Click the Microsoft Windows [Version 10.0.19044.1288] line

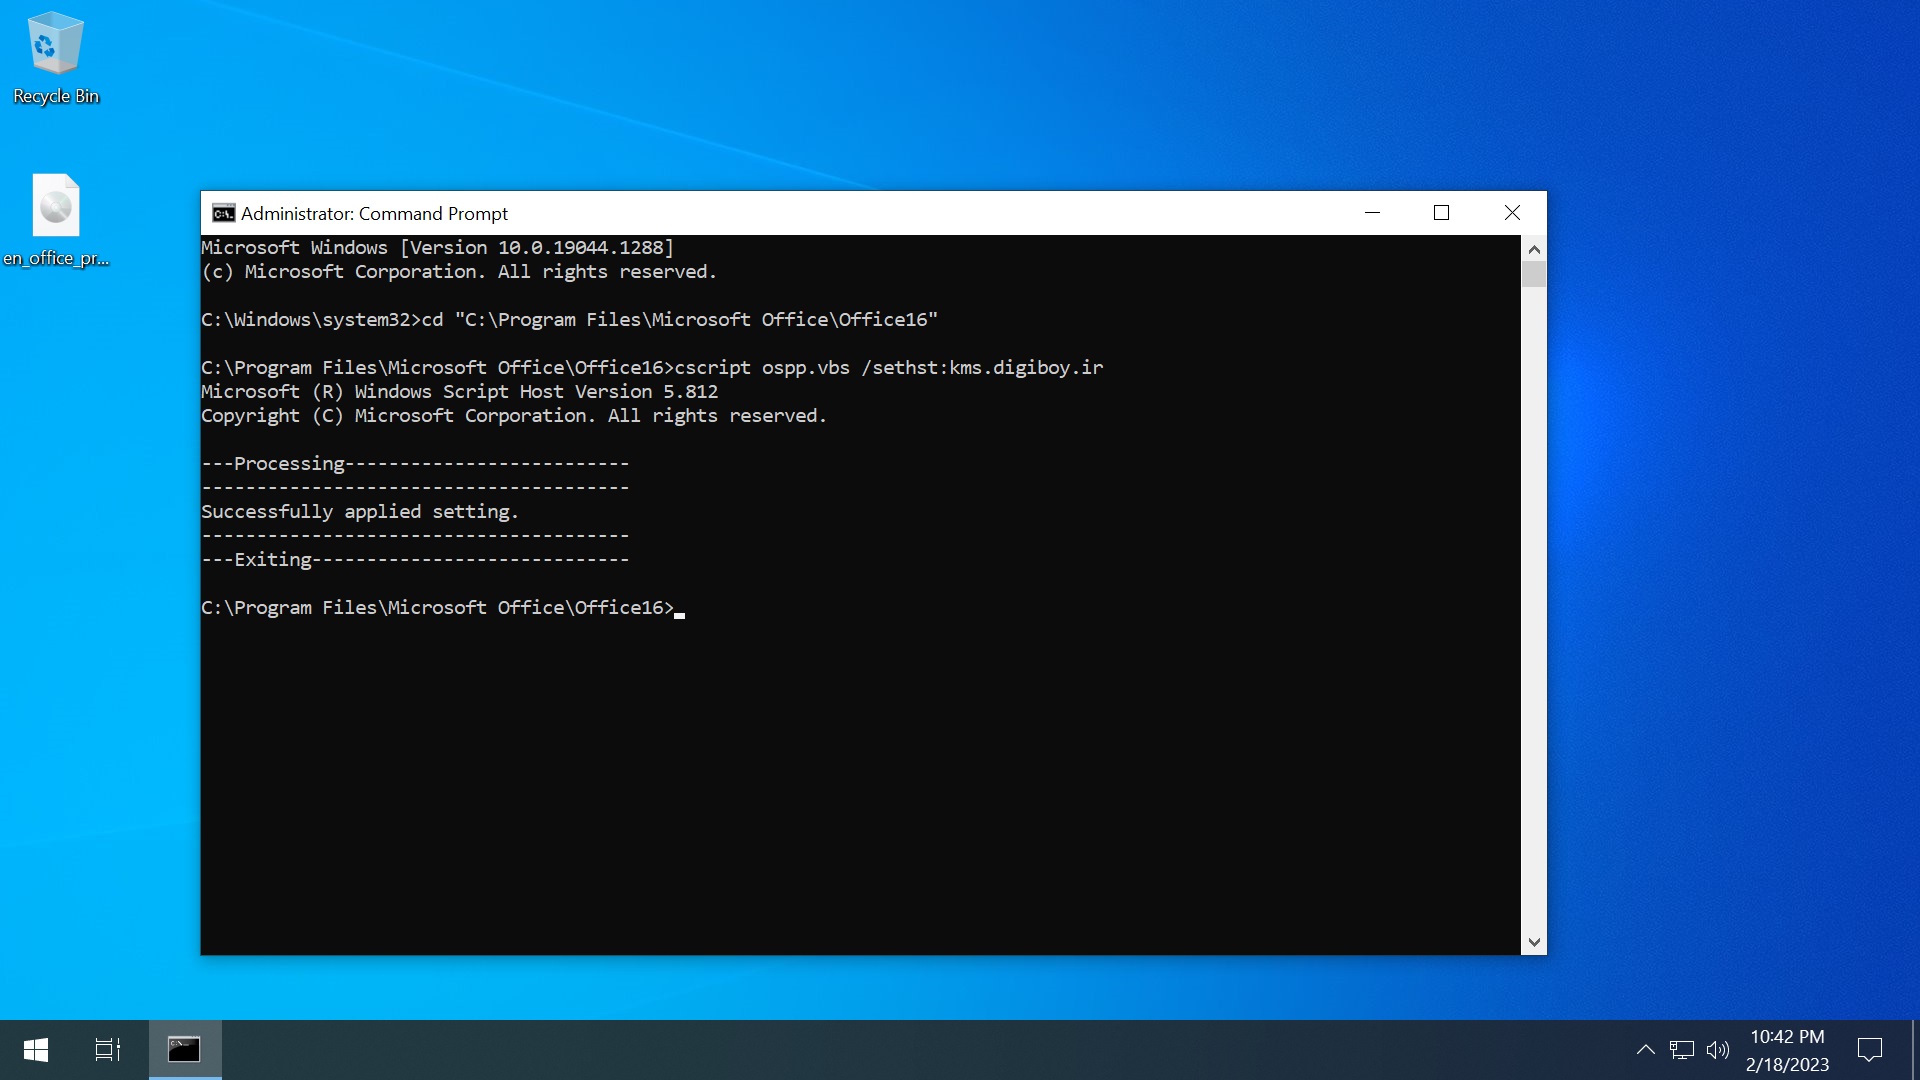pyautogui.click(x=437, y=248)
